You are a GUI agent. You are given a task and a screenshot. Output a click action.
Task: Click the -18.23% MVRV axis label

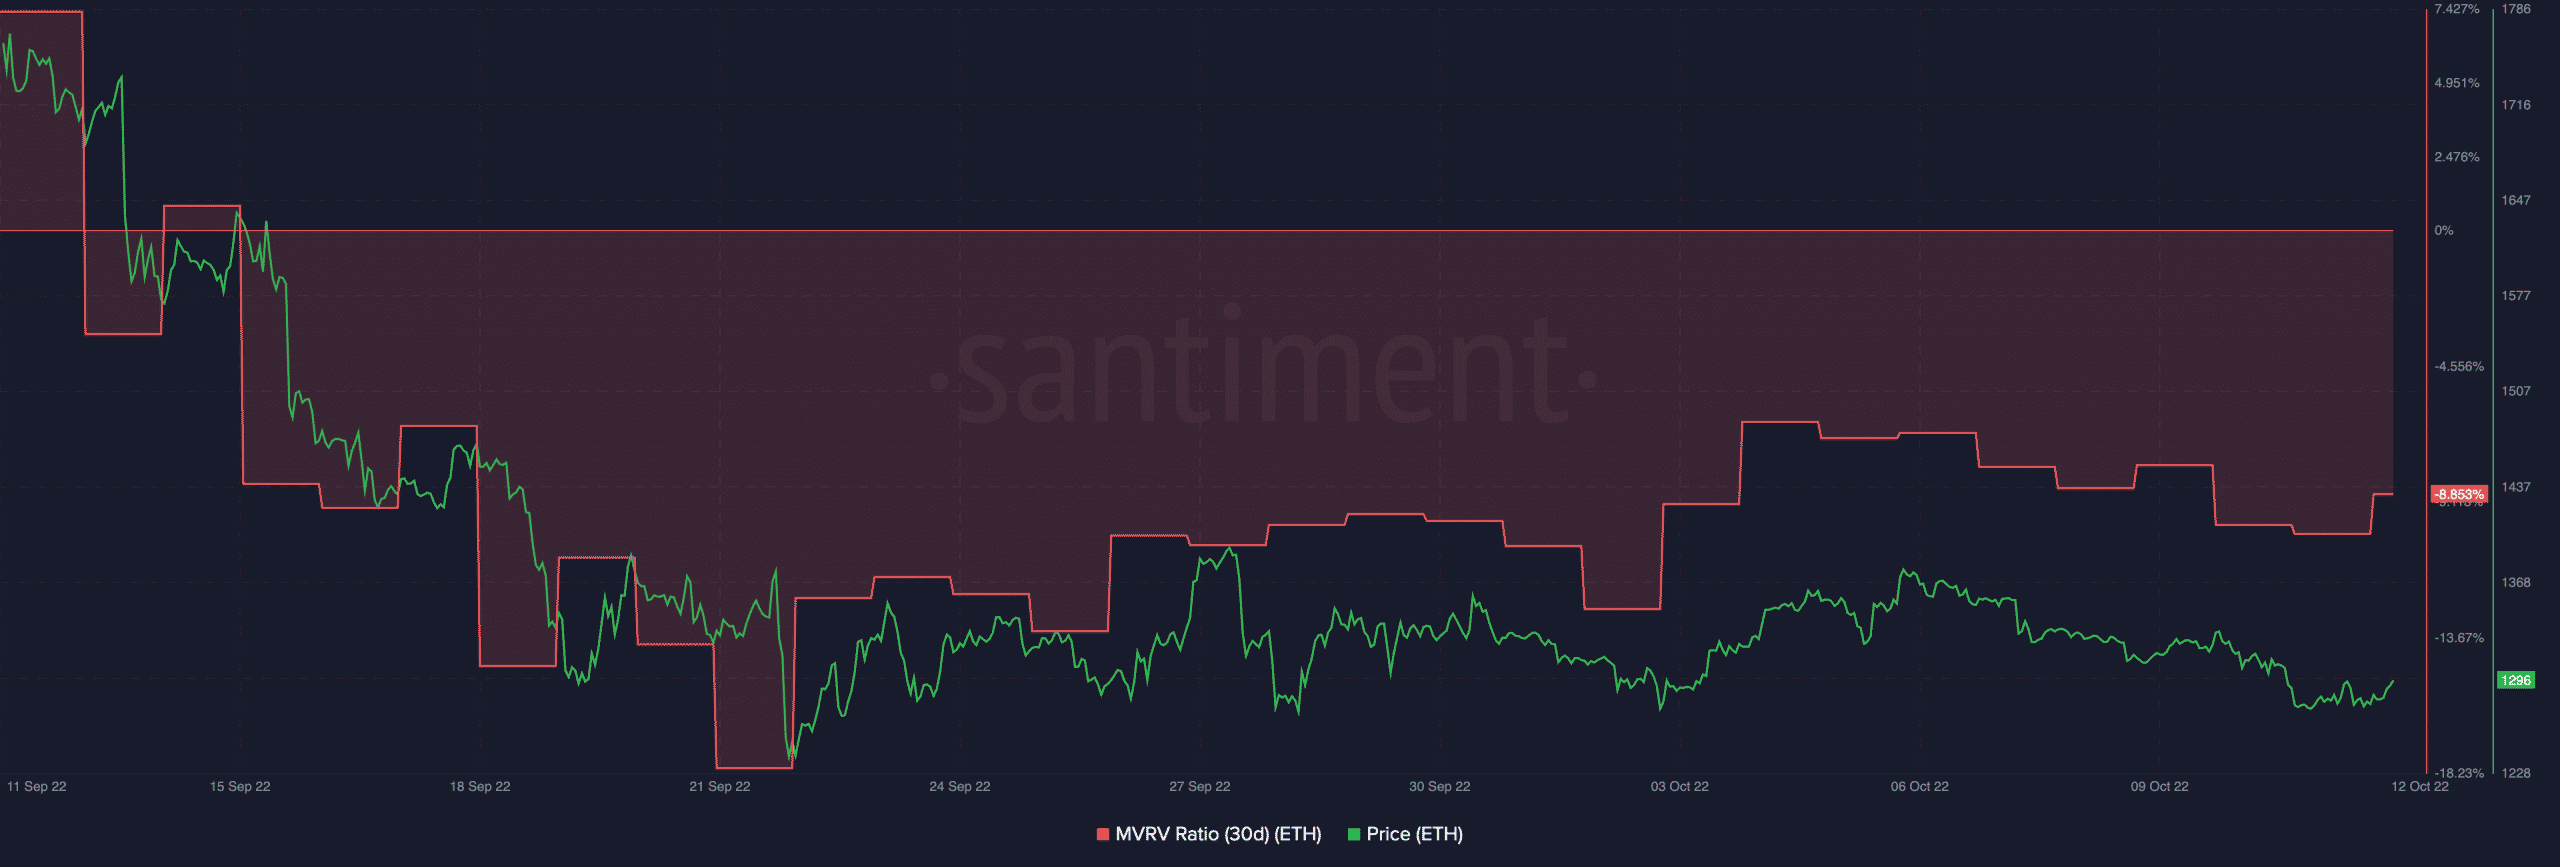click(x=2459, y=773)
